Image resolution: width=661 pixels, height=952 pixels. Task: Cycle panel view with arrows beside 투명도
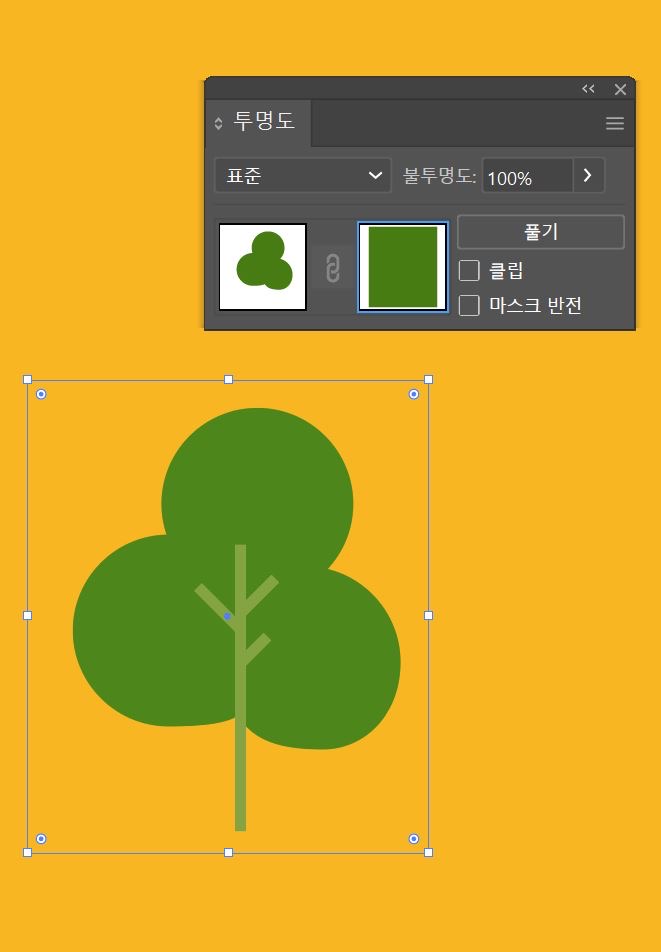pos(219,123)
